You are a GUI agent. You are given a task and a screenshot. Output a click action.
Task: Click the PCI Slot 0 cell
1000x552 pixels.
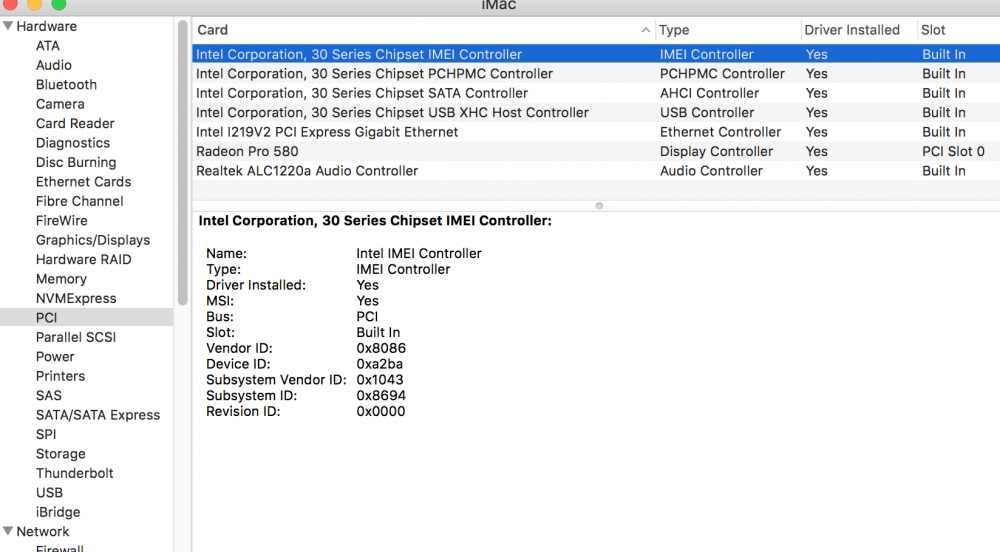(953, 152)
